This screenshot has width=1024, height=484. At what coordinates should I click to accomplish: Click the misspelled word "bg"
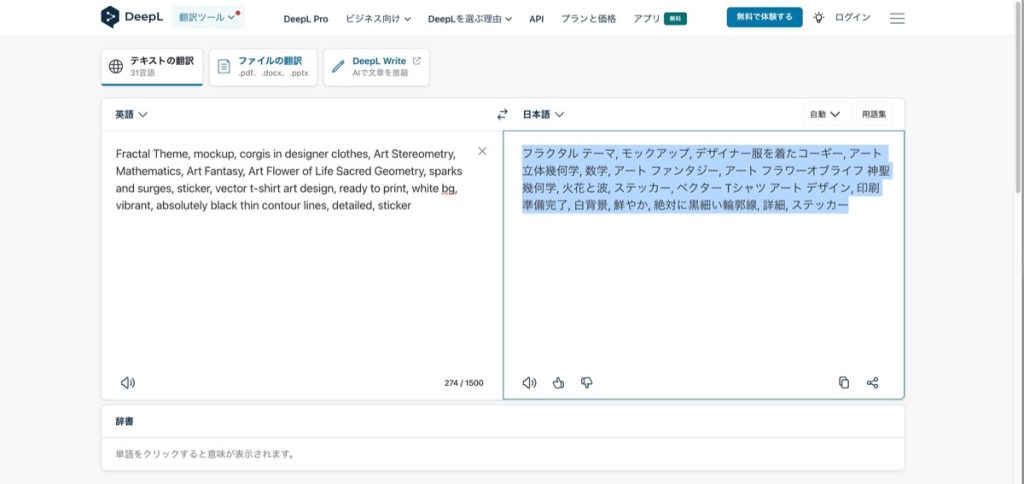[448, 189]
